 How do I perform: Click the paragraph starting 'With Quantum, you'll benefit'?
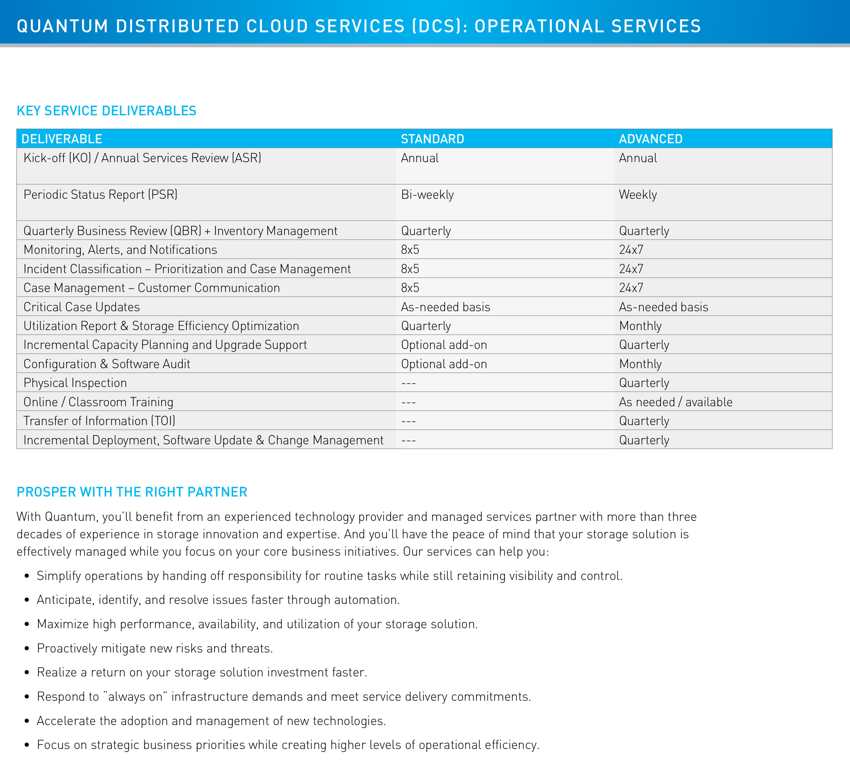point(356,534)
